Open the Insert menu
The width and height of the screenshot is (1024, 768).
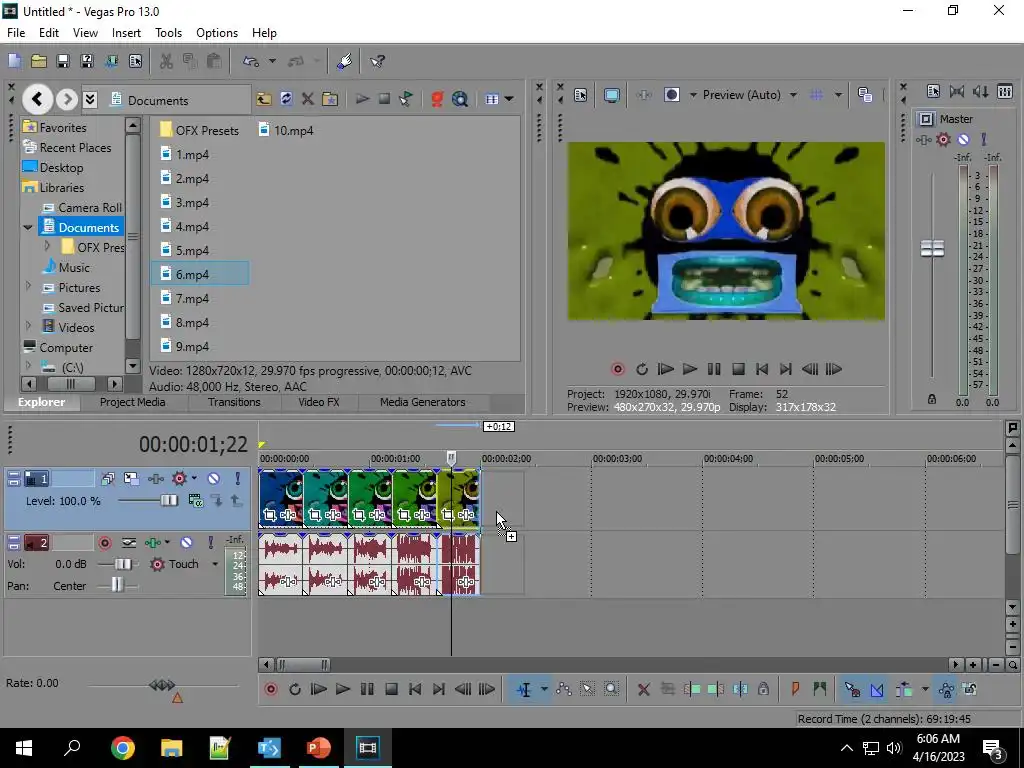126,33
